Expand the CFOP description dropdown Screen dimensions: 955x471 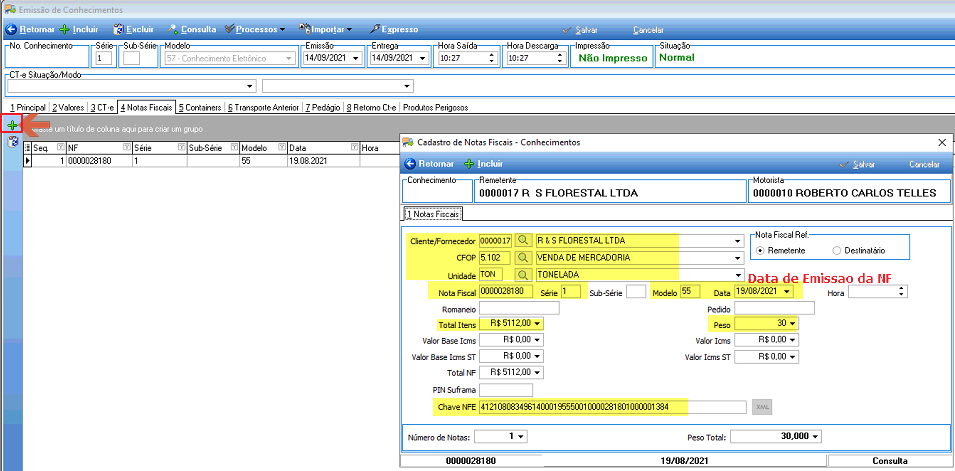739,257
